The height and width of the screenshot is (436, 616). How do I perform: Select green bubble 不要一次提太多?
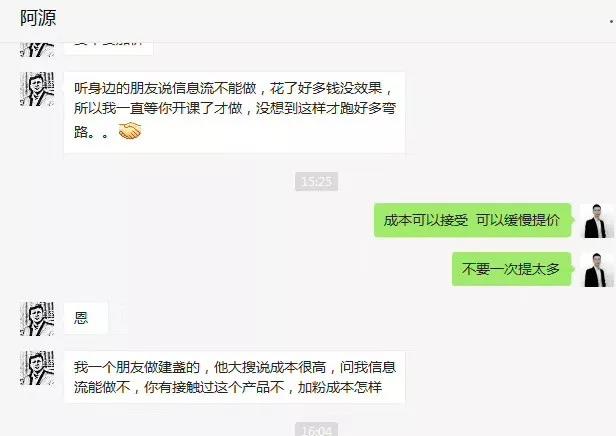(512, 269)
